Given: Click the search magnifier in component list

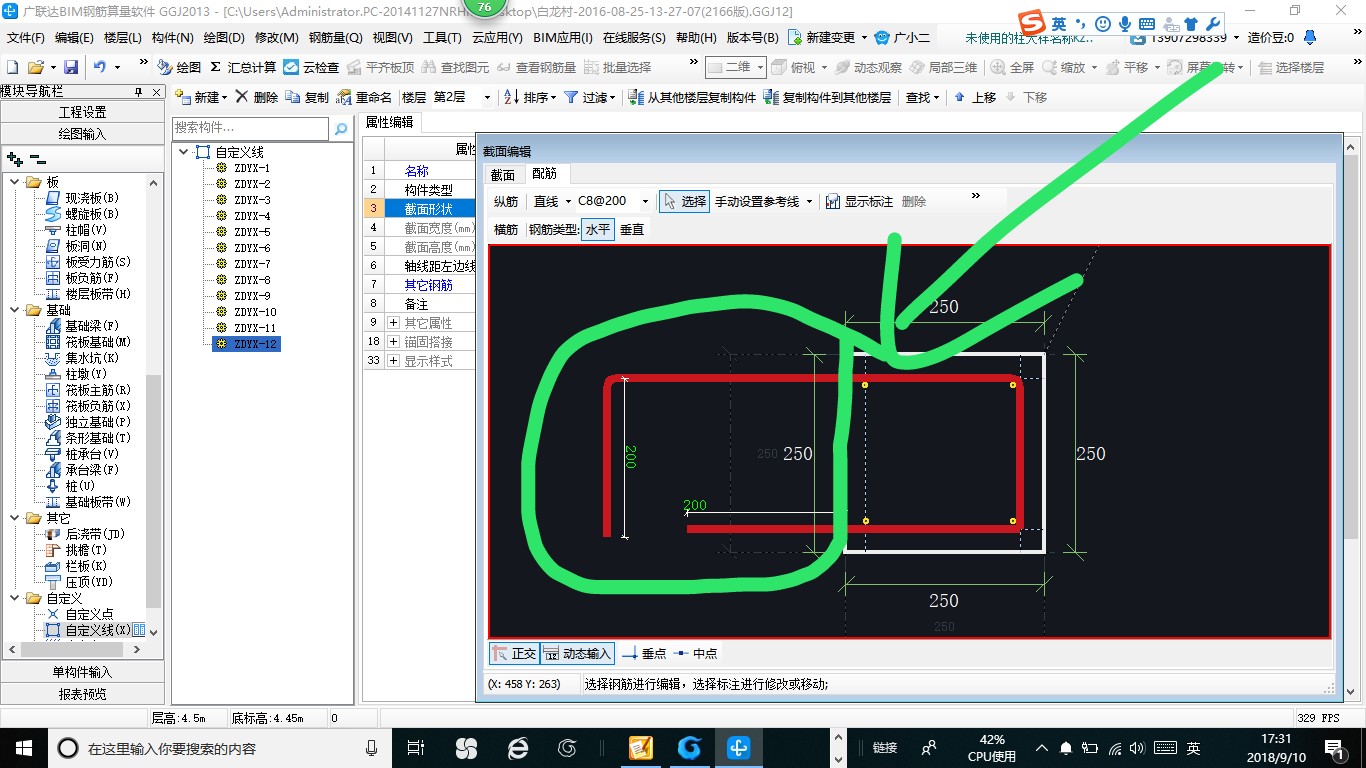Looking at the screenshot, I should (341, 128).
